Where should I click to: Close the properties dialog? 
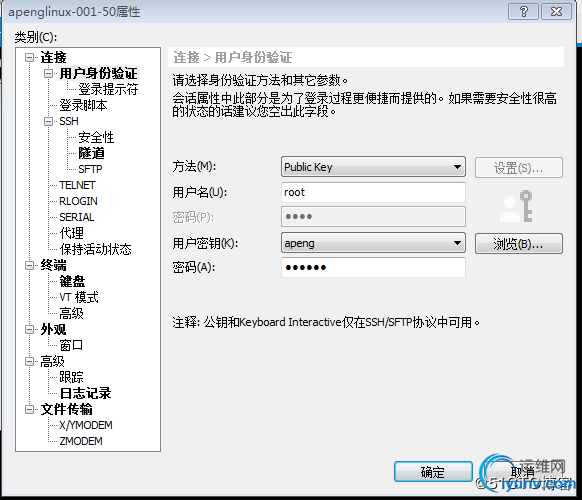pos(556,12)
